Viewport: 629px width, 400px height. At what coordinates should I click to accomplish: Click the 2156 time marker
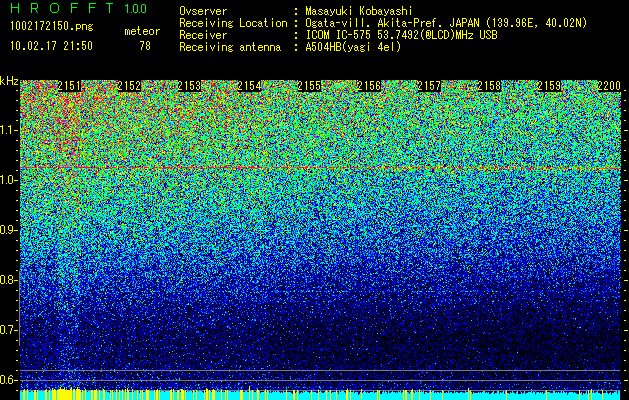click(x=369, y=86)
